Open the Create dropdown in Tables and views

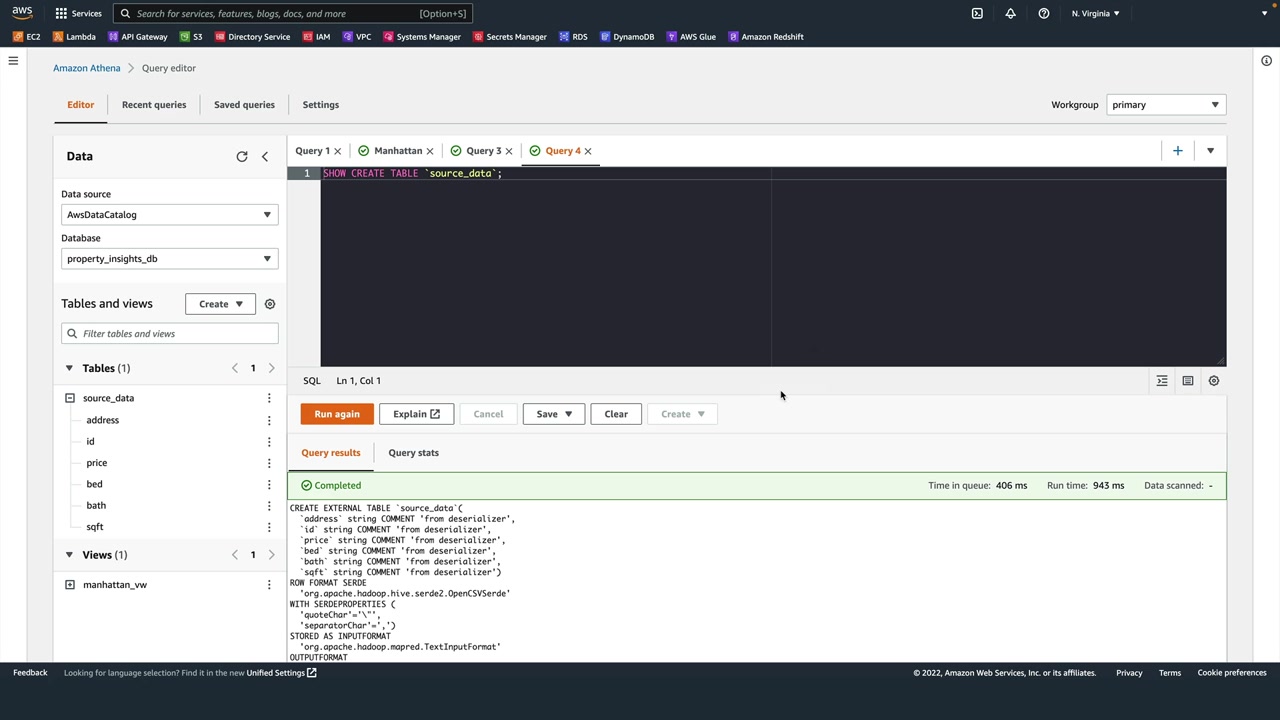pos(220,304)
